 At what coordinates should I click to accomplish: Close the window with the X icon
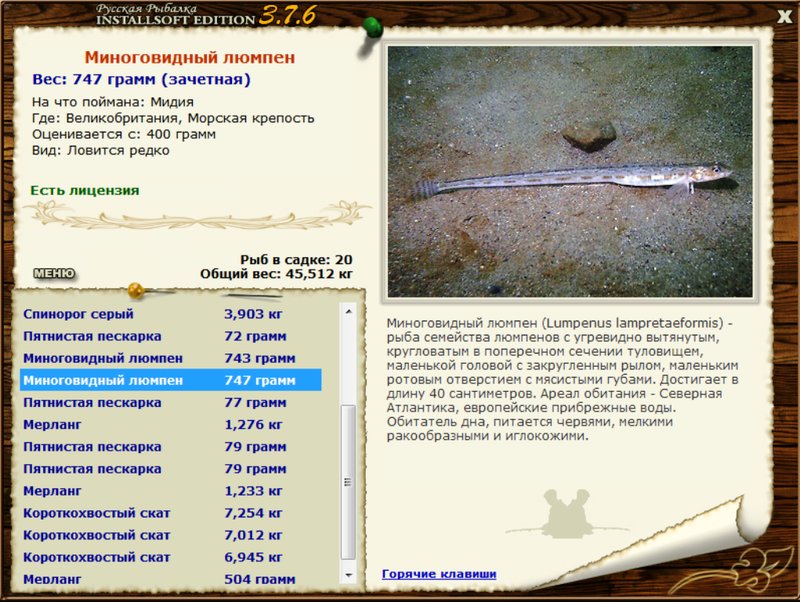(785, 16)
